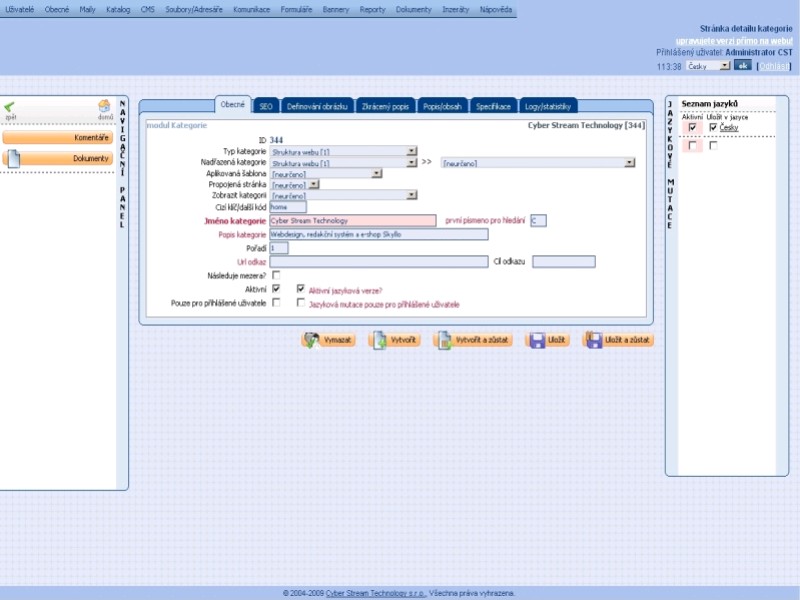Expand the 'Aplikovaná šablona' dropdown
Viewport: 800px width, 600px height.
point(376,173)
